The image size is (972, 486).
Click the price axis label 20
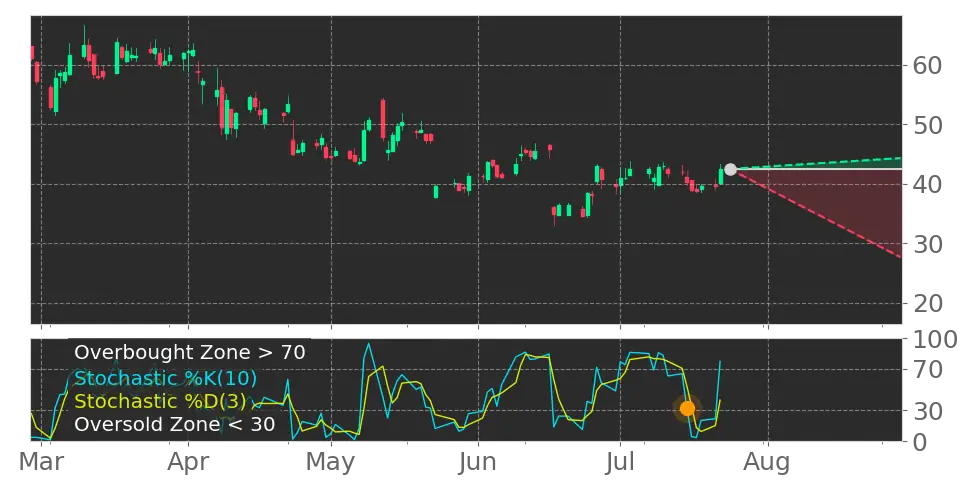(927, 303)
